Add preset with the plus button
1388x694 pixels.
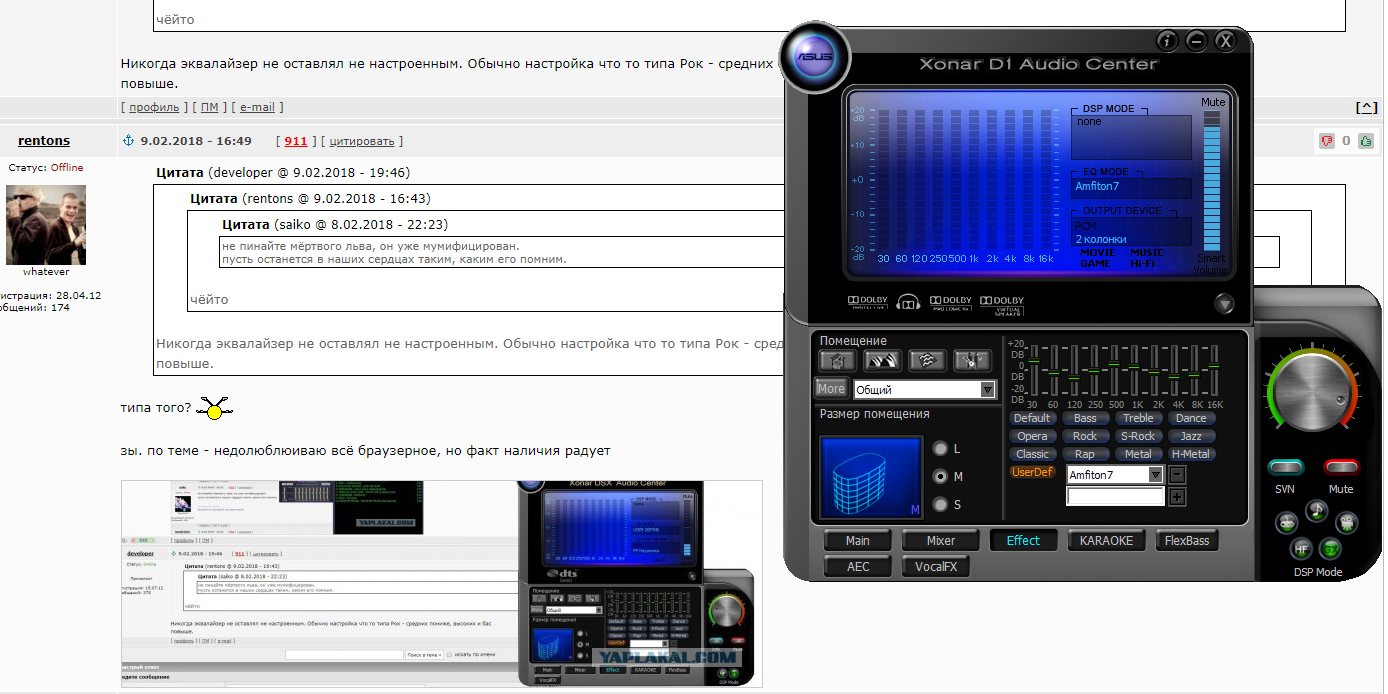click(x=1177, y=497)
